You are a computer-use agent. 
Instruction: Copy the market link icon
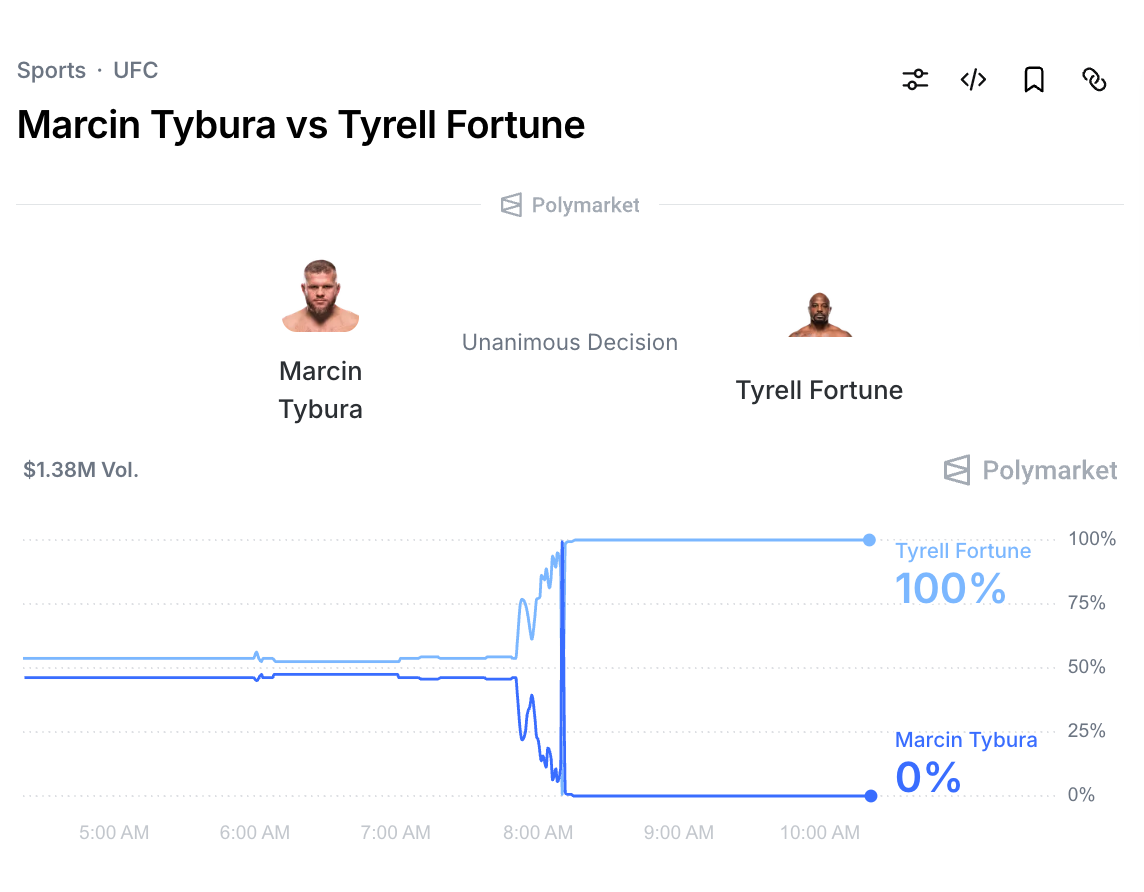pyautogui.click(x=1094, y=80)
